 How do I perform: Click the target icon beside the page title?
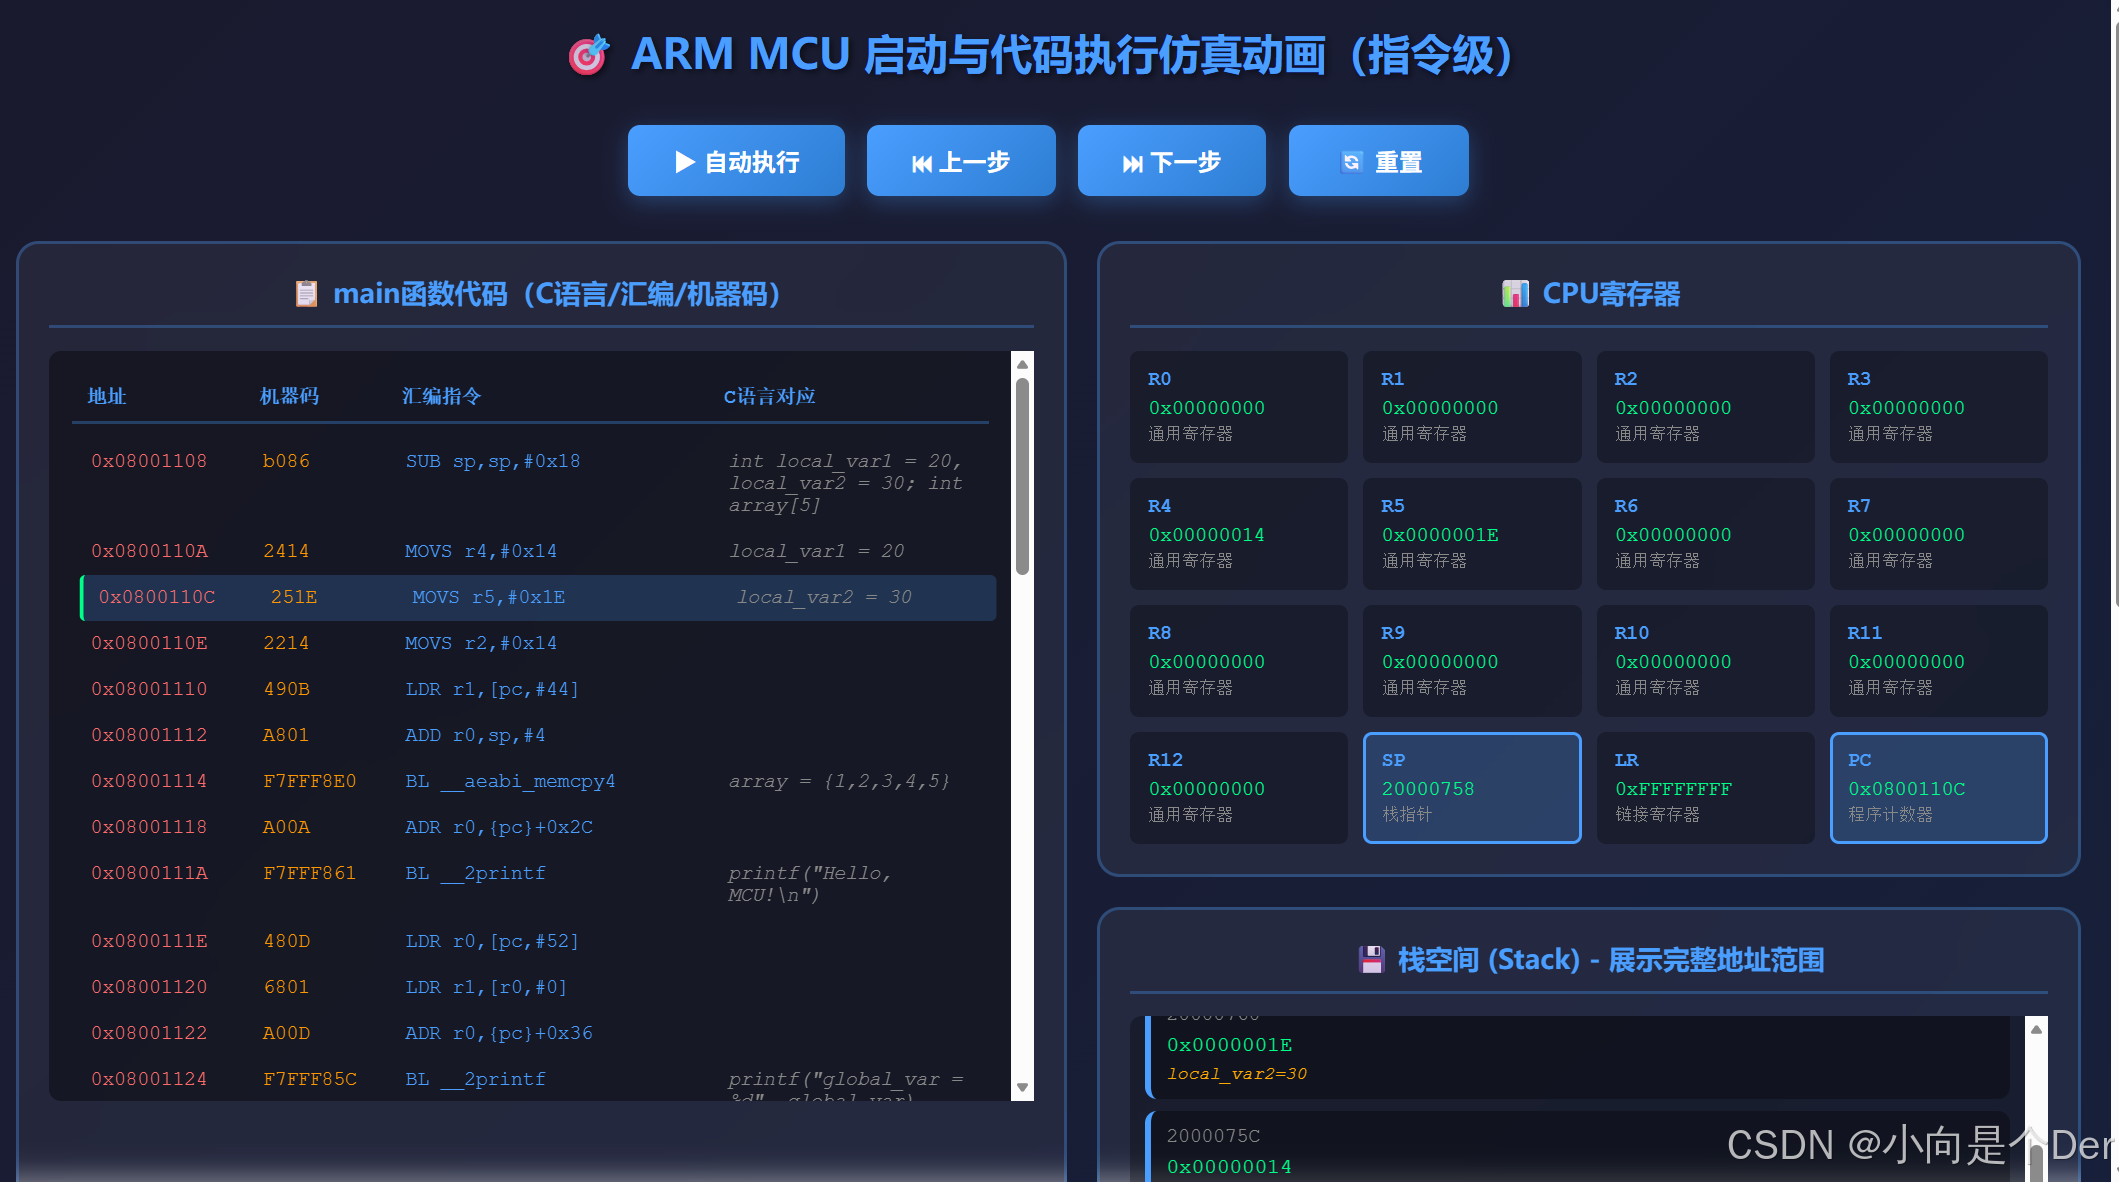589,55
